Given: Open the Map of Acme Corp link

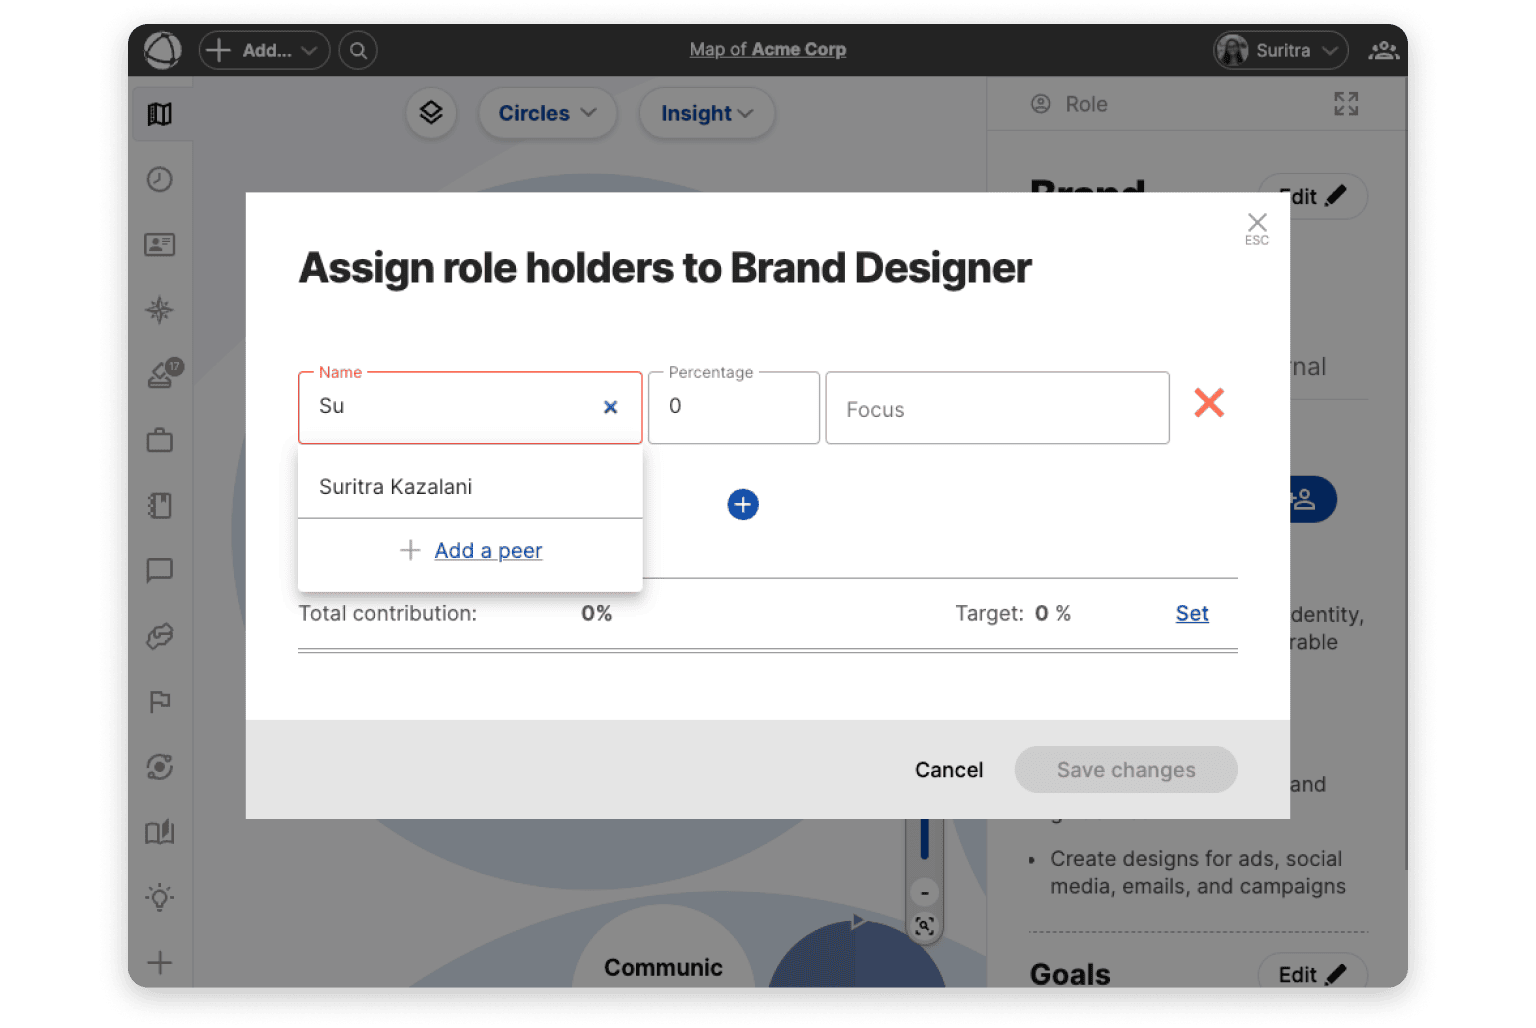Looking at the screenshot, I should [x=768, y=49].
